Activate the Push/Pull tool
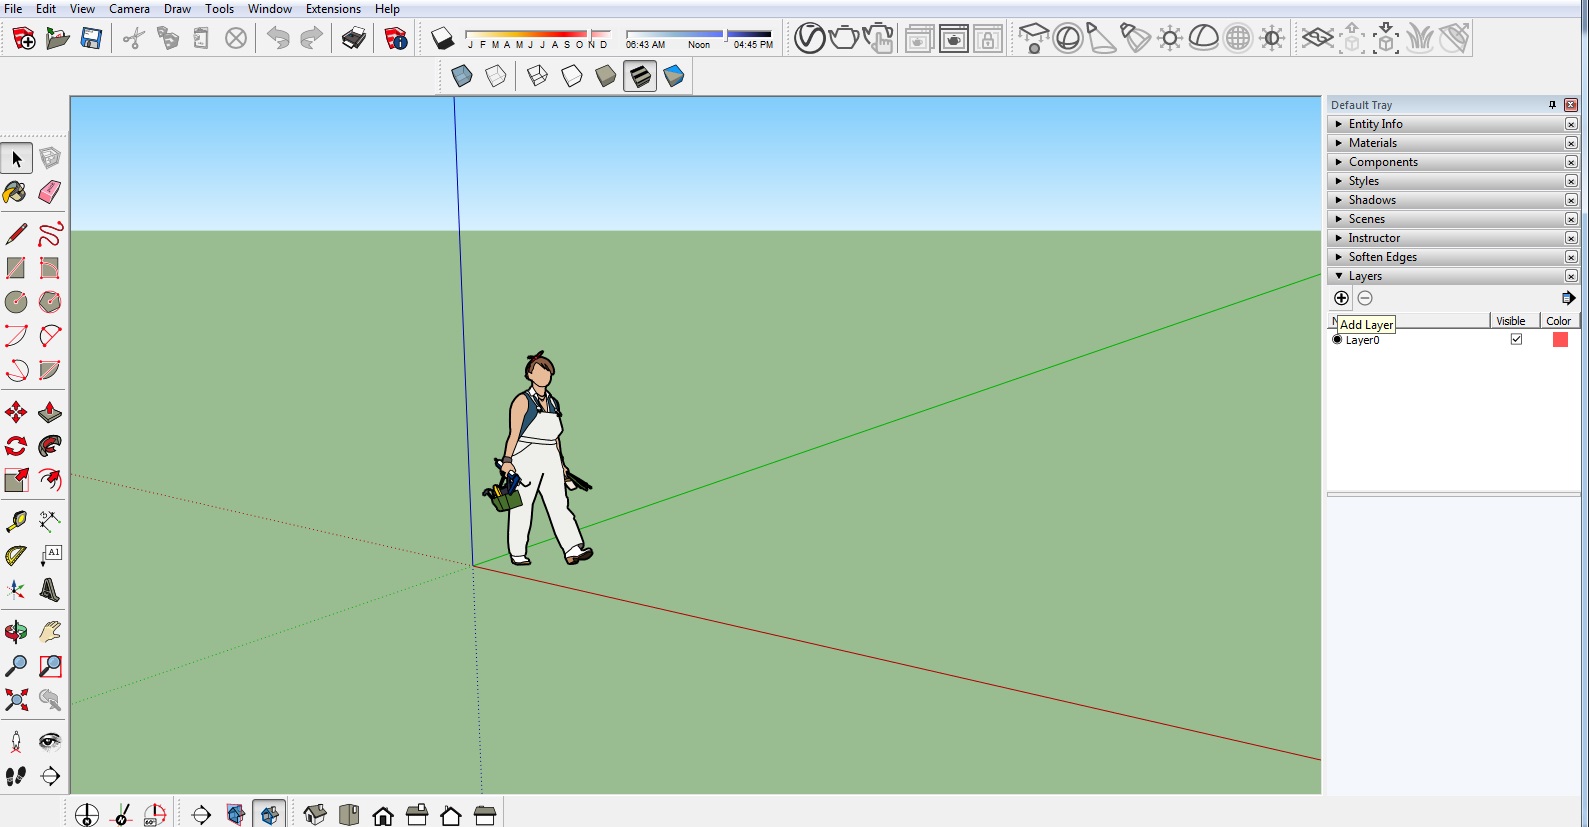The height and width of the screenshot is (827, 1589). click(x=50, y=412)
